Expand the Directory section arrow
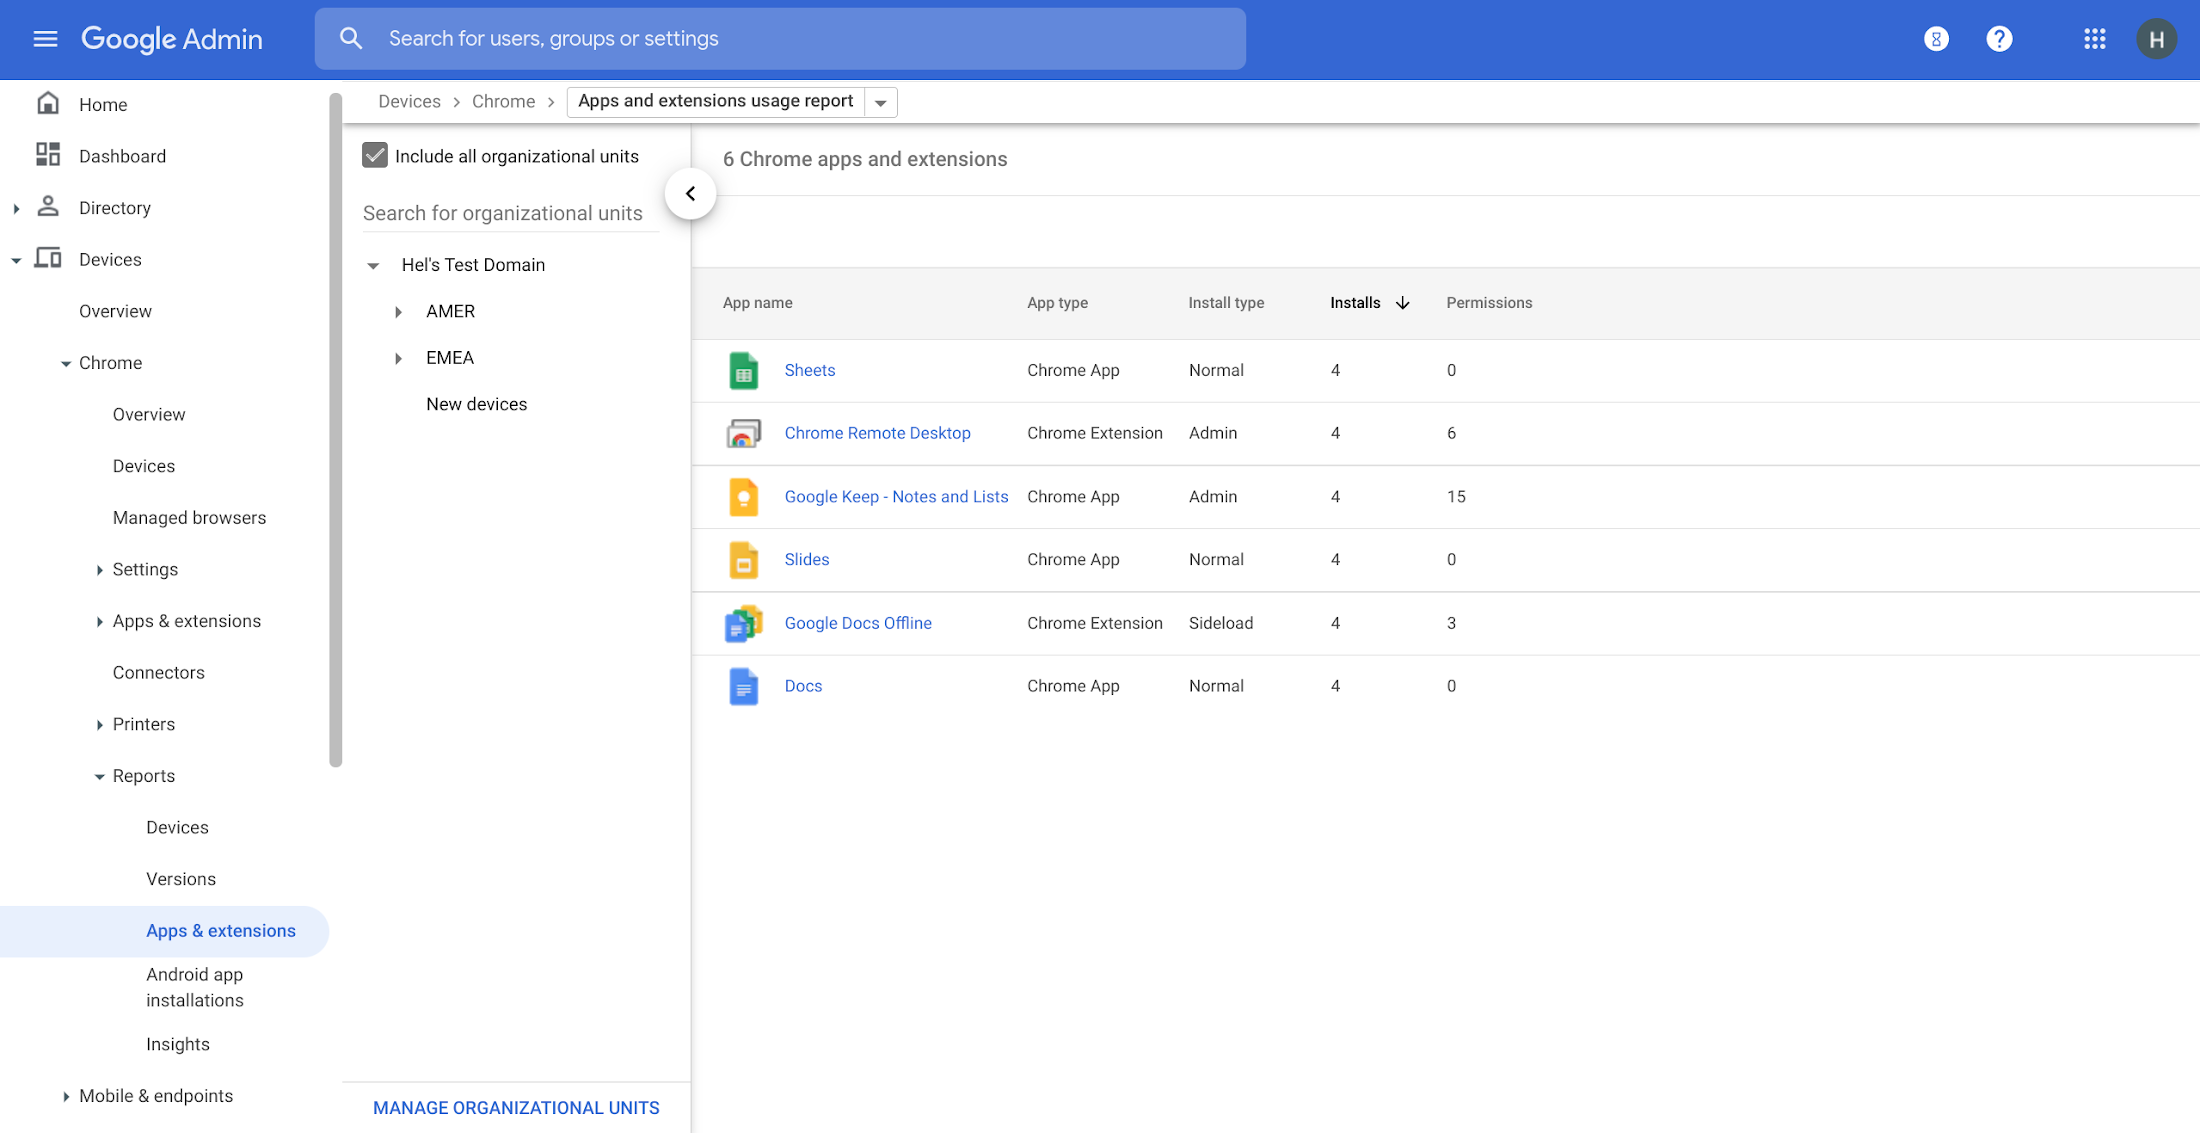The height and width of the screenshot is (1133, 2200). coord(16,208)
